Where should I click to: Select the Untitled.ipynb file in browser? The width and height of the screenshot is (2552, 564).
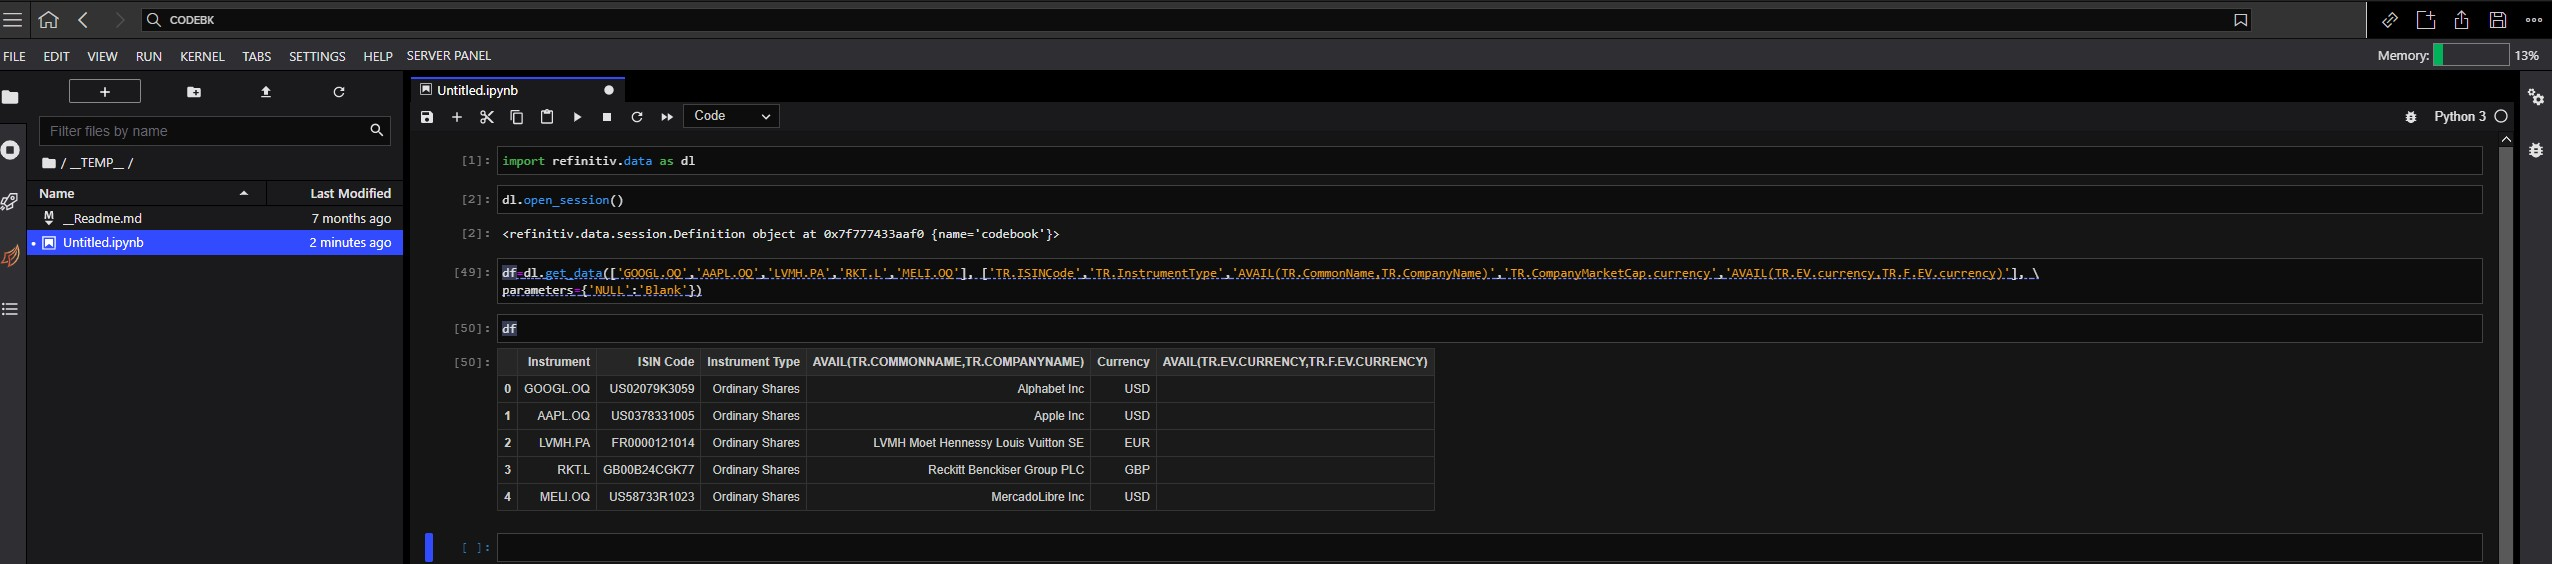pos(215,242)
